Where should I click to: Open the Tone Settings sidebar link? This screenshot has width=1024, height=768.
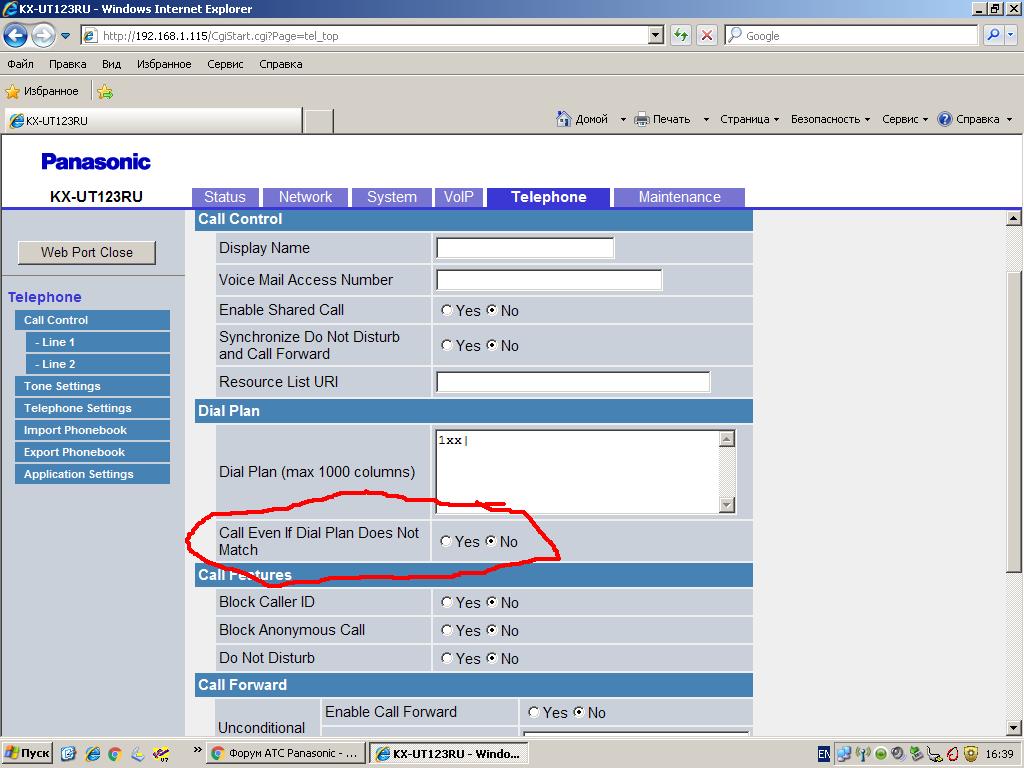[x=92, y=386]
